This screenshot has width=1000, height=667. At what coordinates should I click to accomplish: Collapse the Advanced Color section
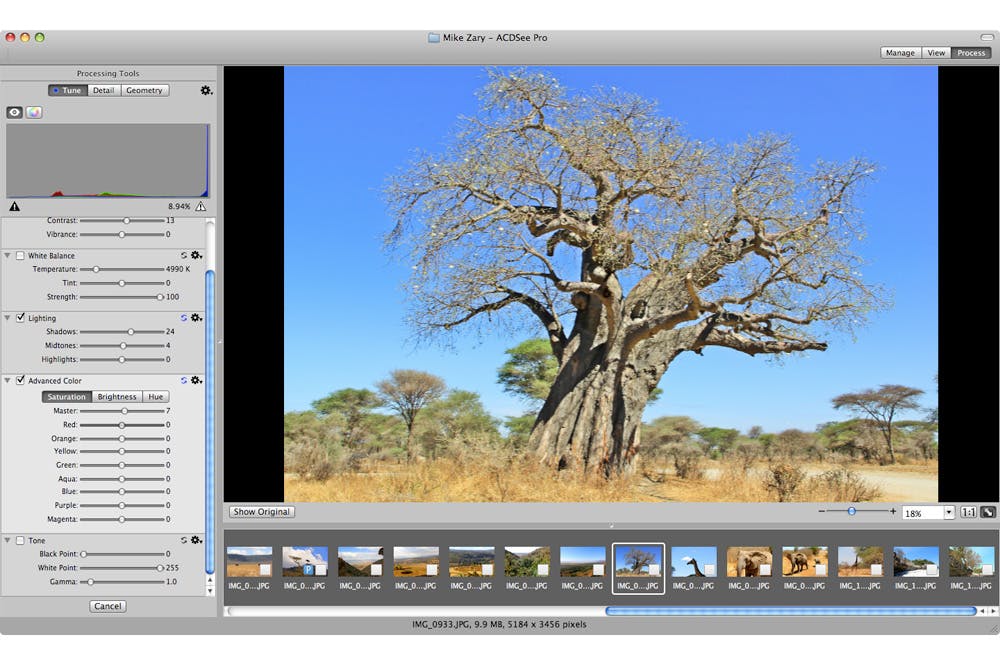pos(7,380)
